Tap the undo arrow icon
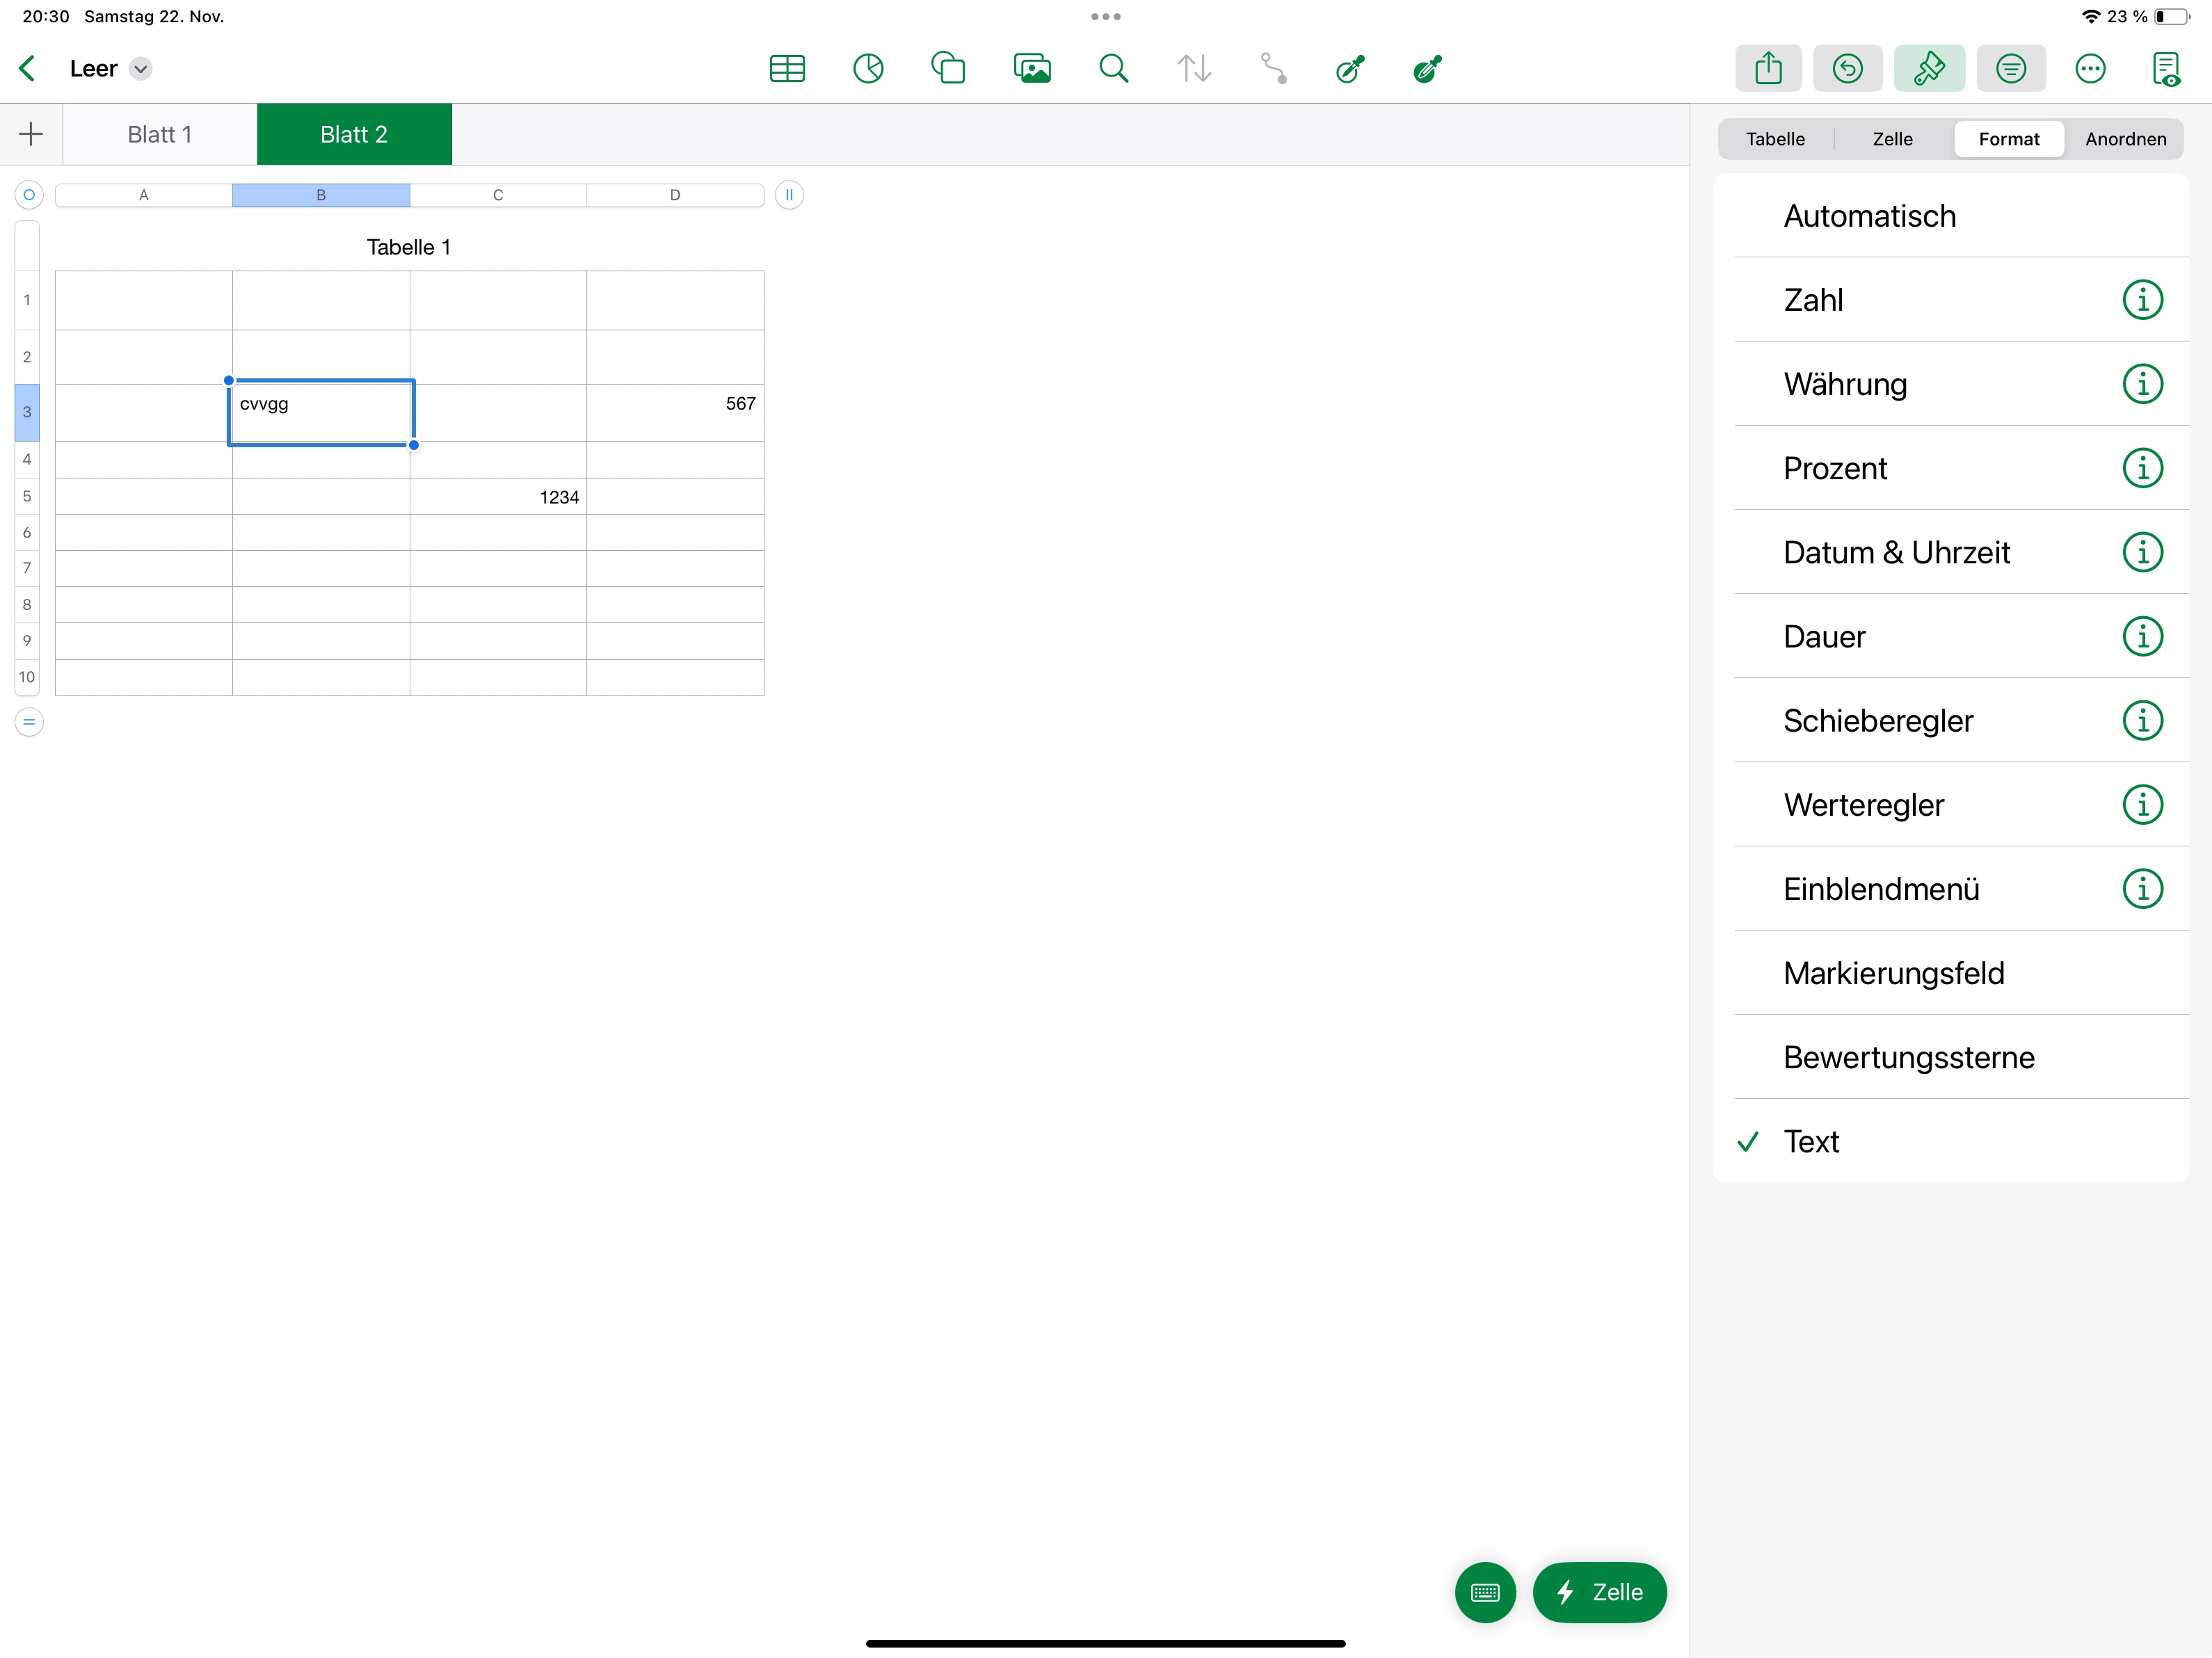 (x=1847, y=69)
